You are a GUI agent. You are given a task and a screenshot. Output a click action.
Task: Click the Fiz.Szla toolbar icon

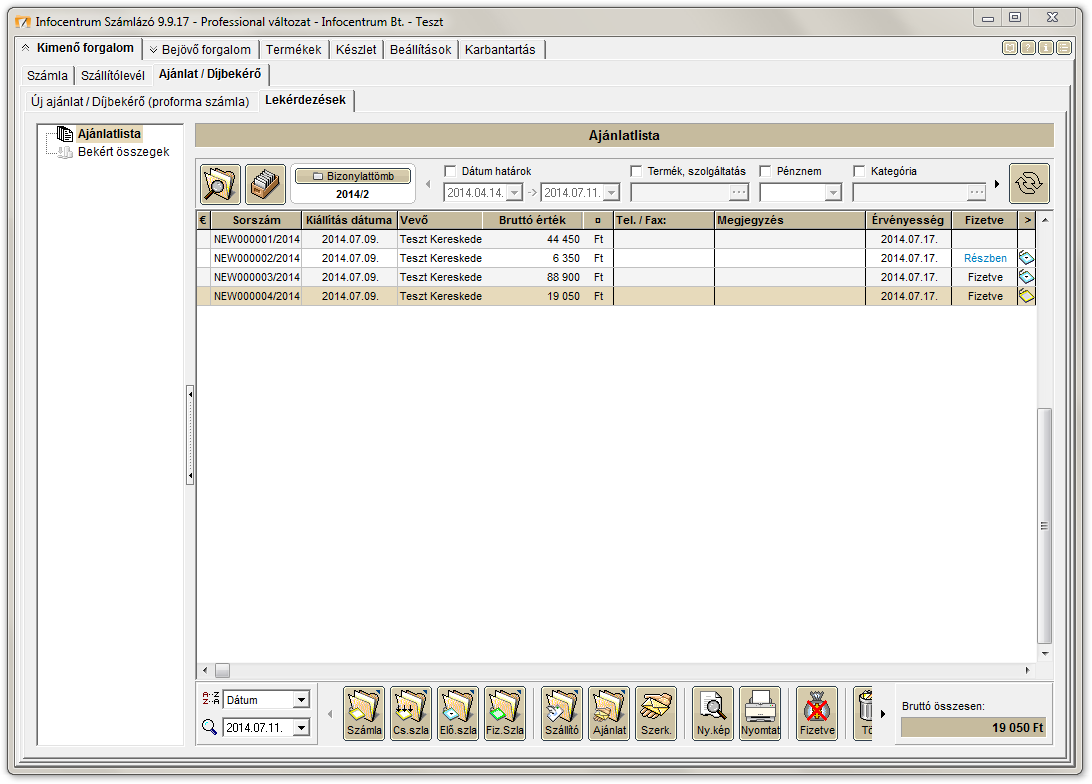coord(505,714)
